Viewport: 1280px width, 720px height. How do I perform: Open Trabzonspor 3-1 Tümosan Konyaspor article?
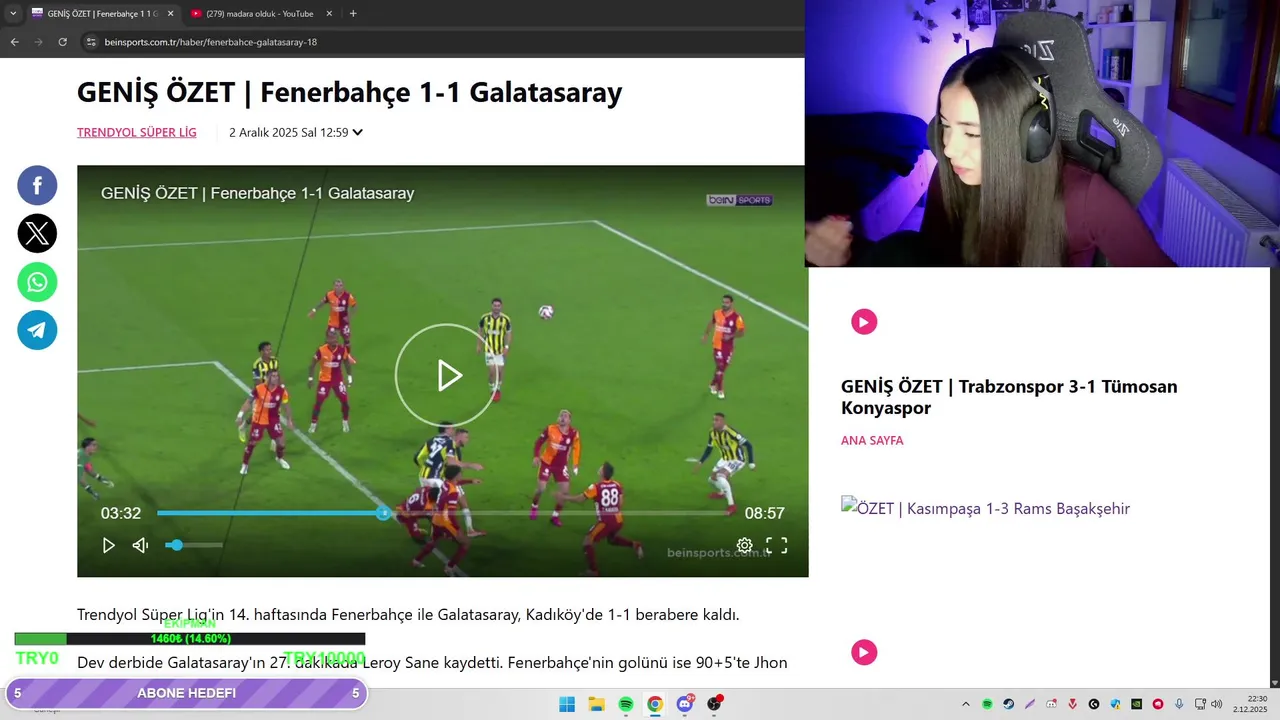point(1009,397)
